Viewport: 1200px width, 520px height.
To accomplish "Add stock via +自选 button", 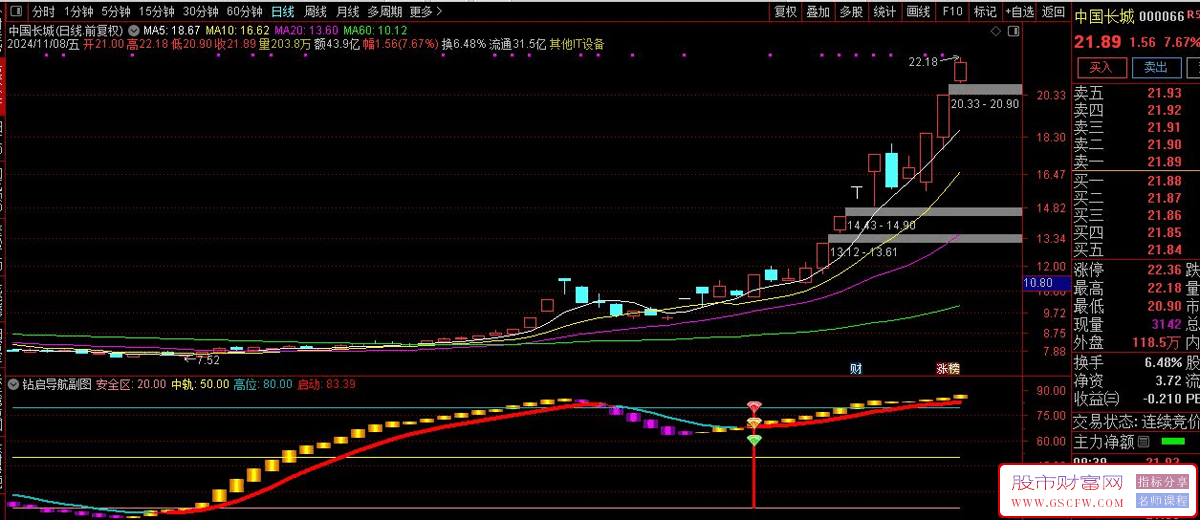I will [1019, 12].
